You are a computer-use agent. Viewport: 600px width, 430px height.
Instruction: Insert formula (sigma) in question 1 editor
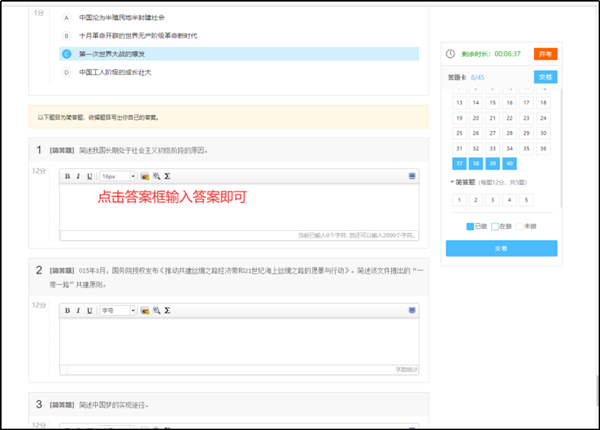pos(167,176)
